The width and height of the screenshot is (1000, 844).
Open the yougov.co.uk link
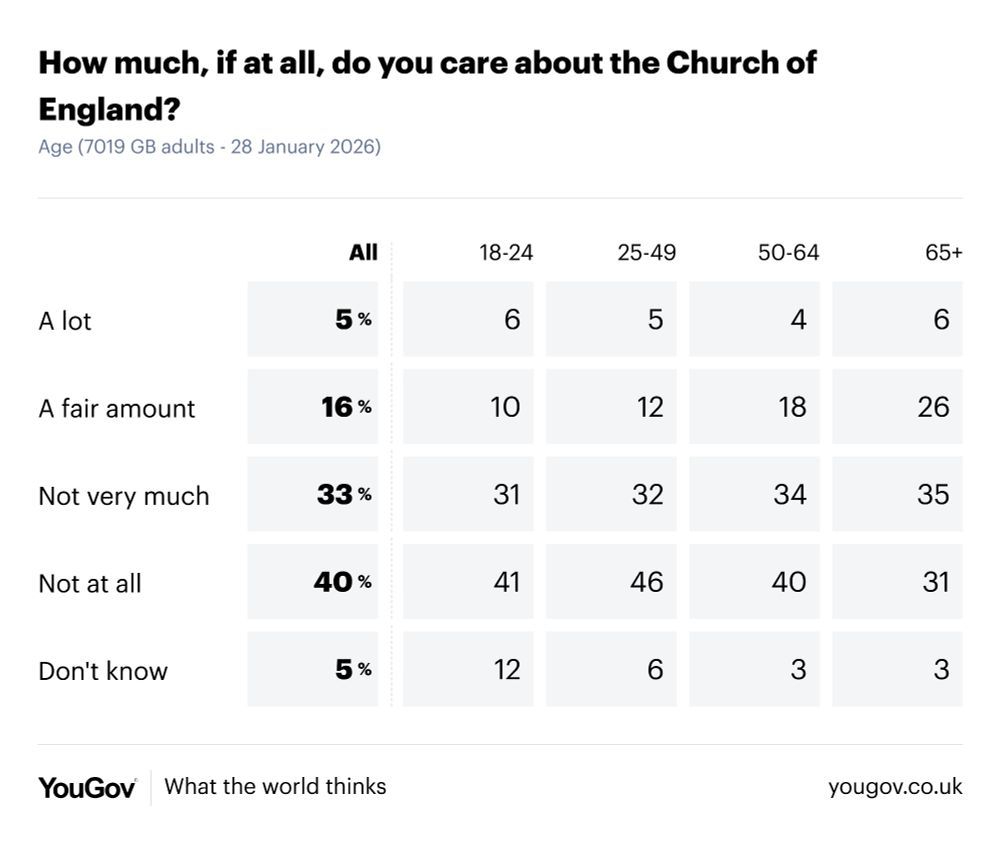tap(895, 787)
